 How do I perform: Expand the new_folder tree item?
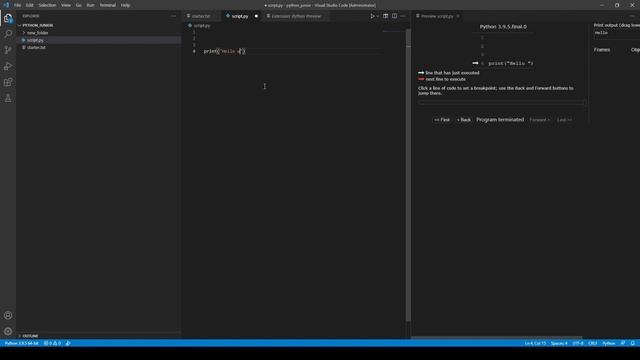(98, 33)
